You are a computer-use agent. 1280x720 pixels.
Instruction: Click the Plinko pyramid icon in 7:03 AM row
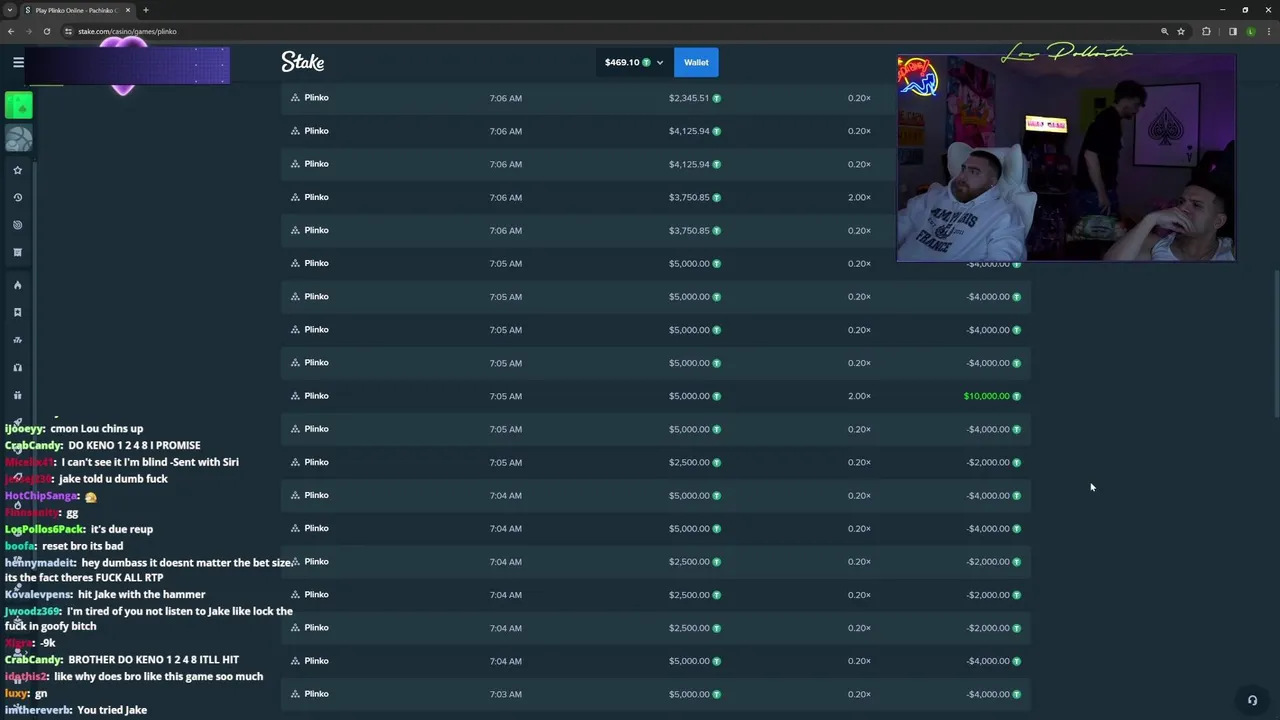click(x=295, y=694)
